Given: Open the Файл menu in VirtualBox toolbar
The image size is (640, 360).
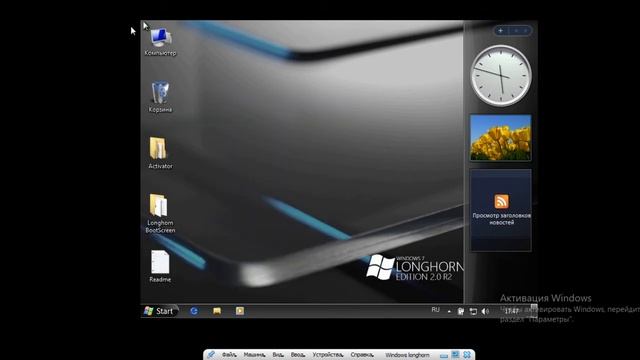Looking at the screenshot, I should click(x=229, y=355).
